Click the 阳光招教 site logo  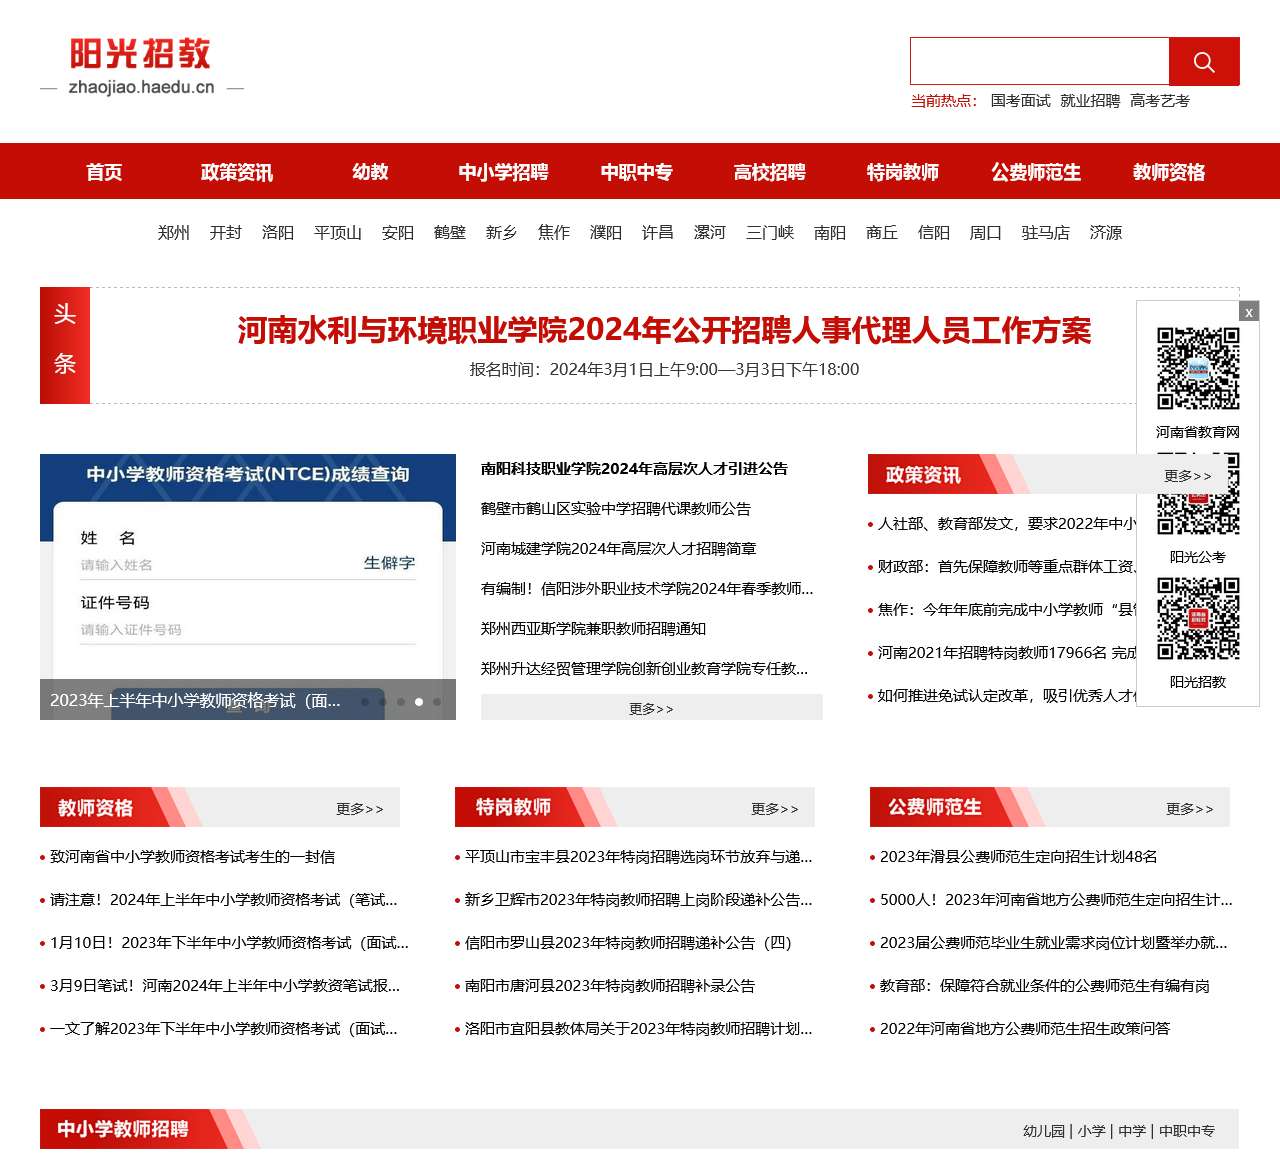140,56
